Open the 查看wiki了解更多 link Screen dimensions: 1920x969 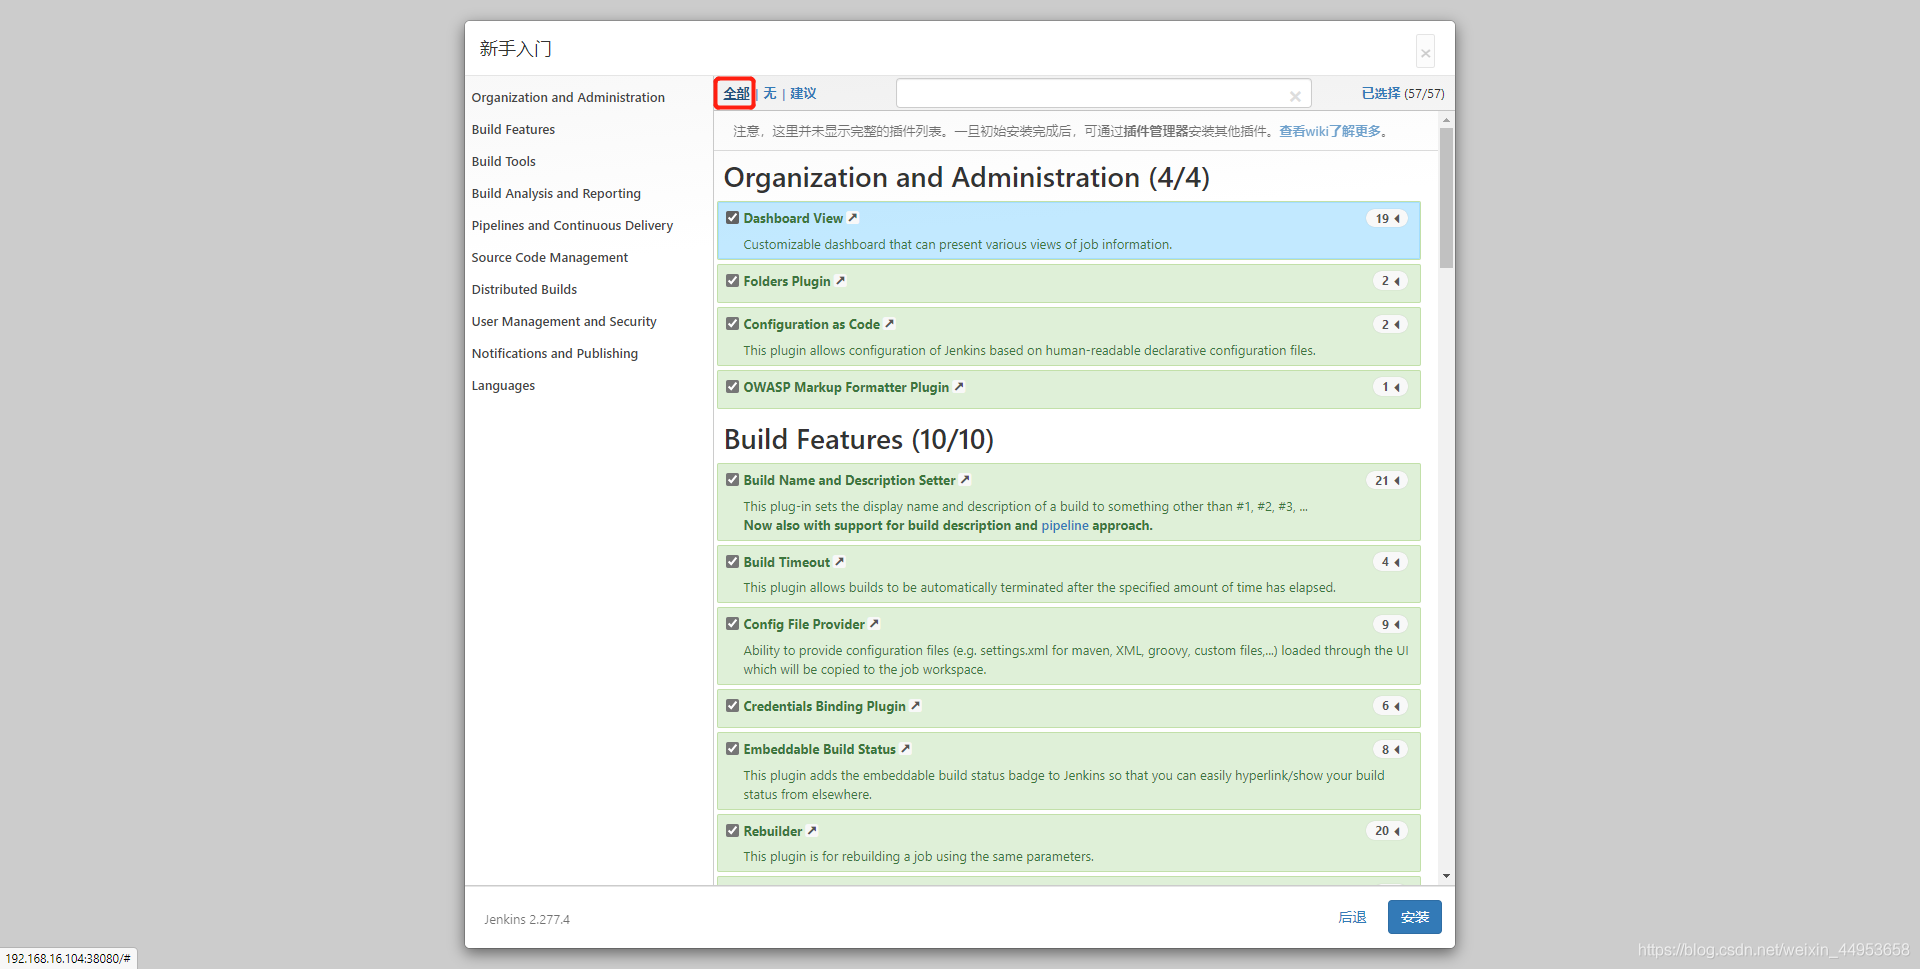(x=1330, y=131)
